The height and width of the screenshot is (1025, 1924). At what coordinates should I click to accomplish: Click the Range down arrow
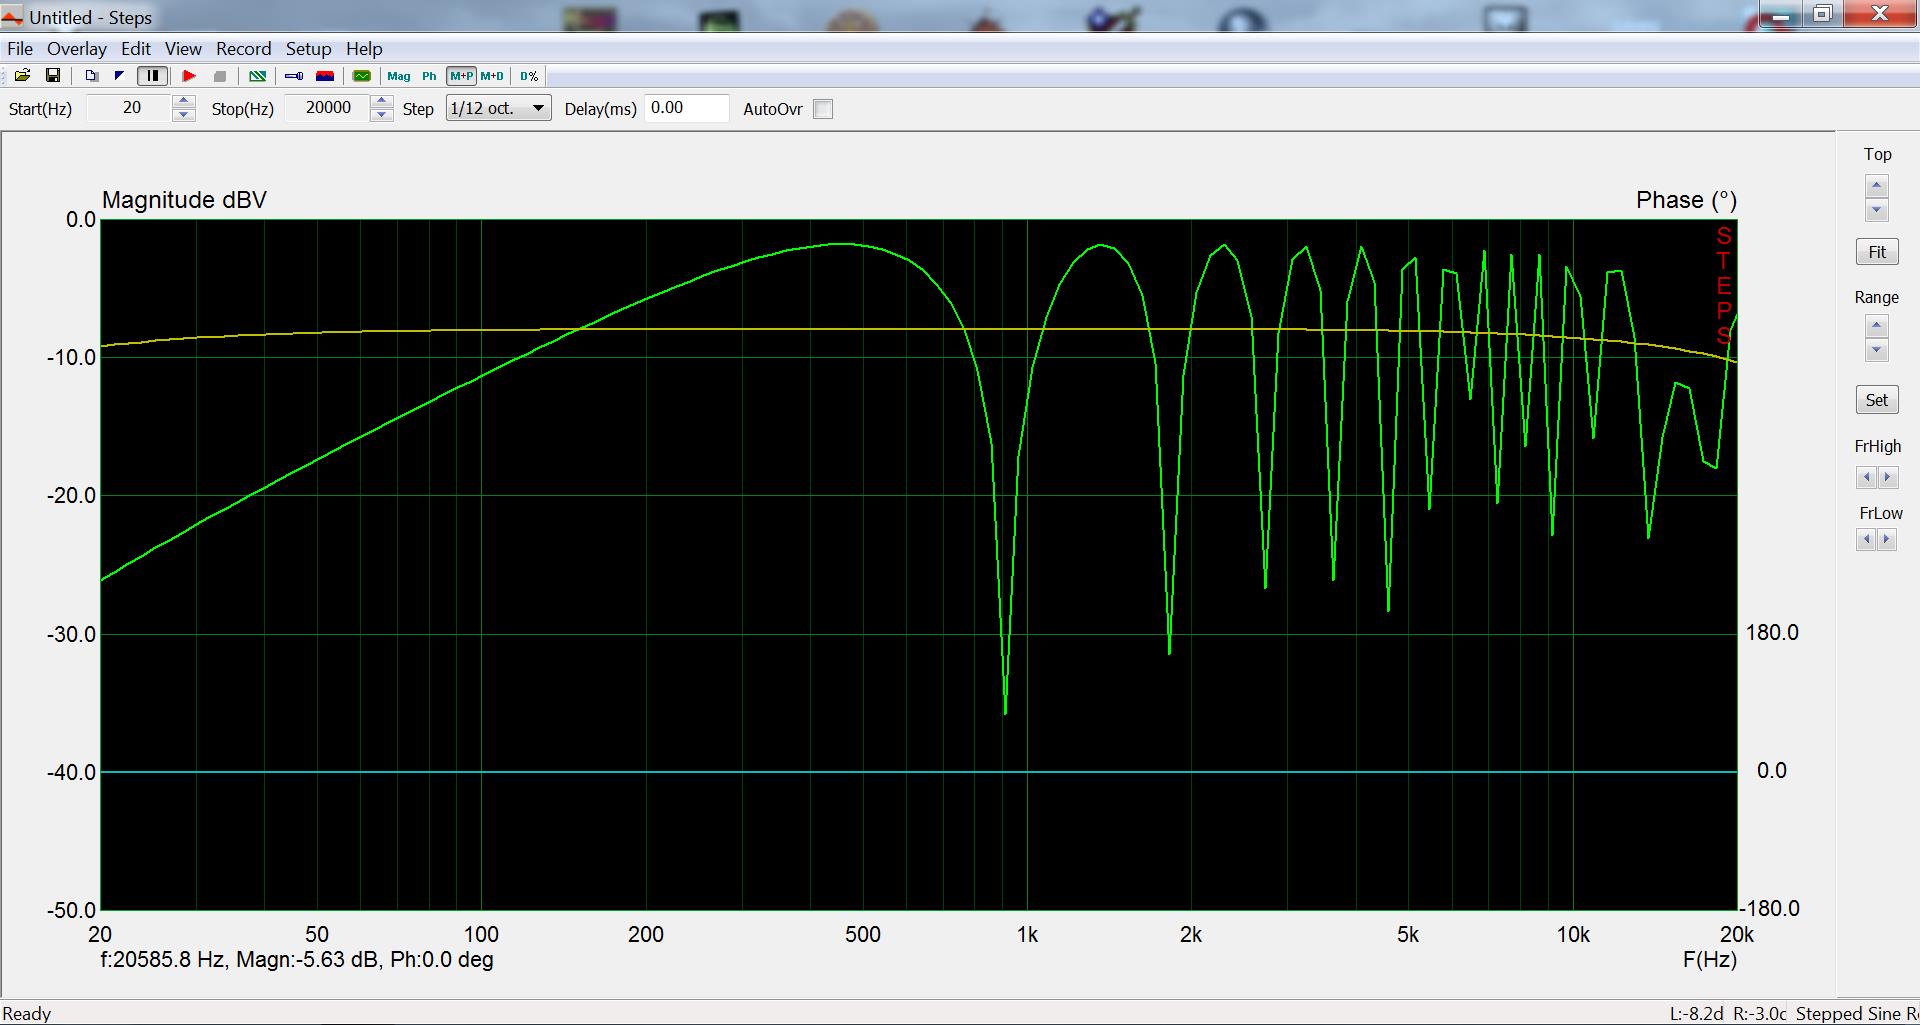coord(1877,350)
